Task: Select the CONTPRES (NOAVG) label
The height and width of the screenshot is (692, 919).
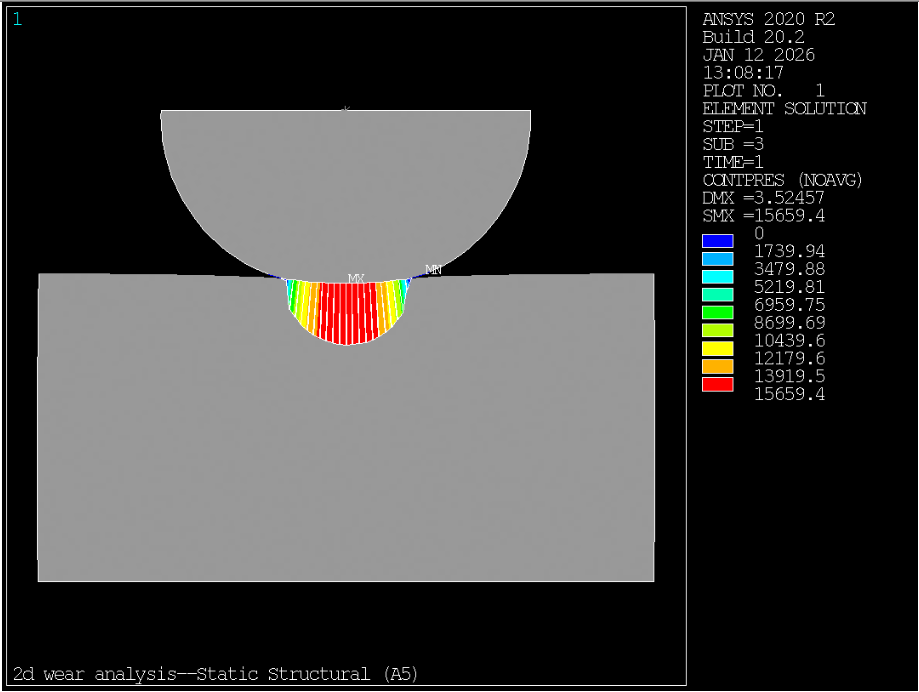Action: (x=782, y=180)
